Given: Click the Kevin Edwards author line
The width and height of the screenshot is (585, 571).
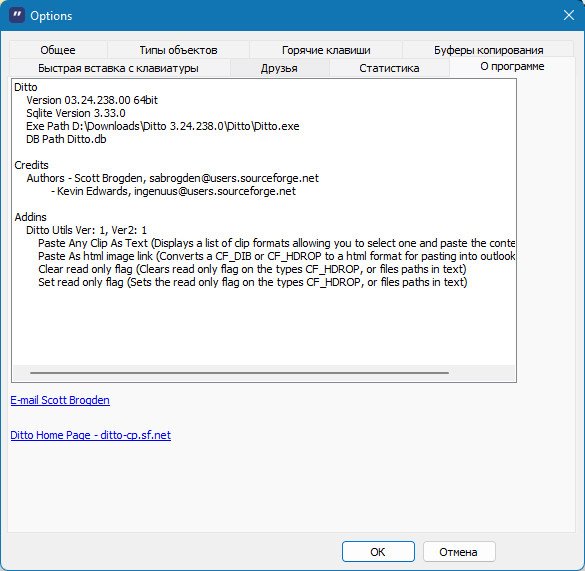Looking at the screenshot, I should point(173,191).
